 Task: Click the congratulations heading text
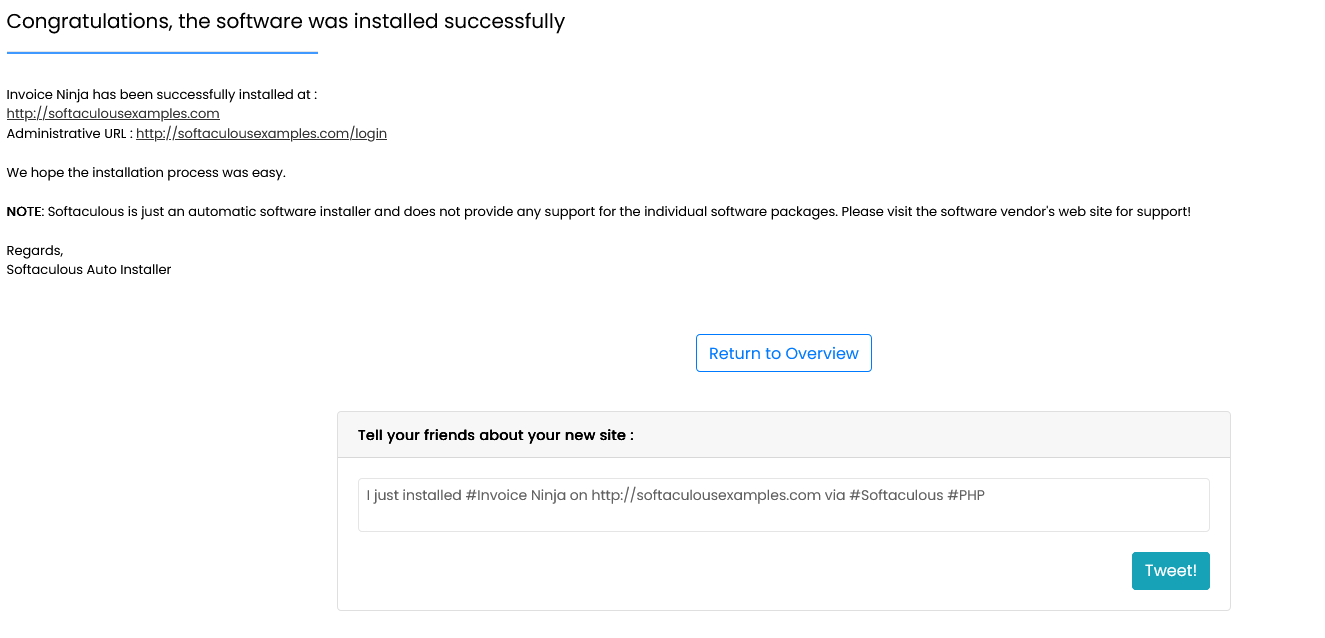(x=286, y=21)
